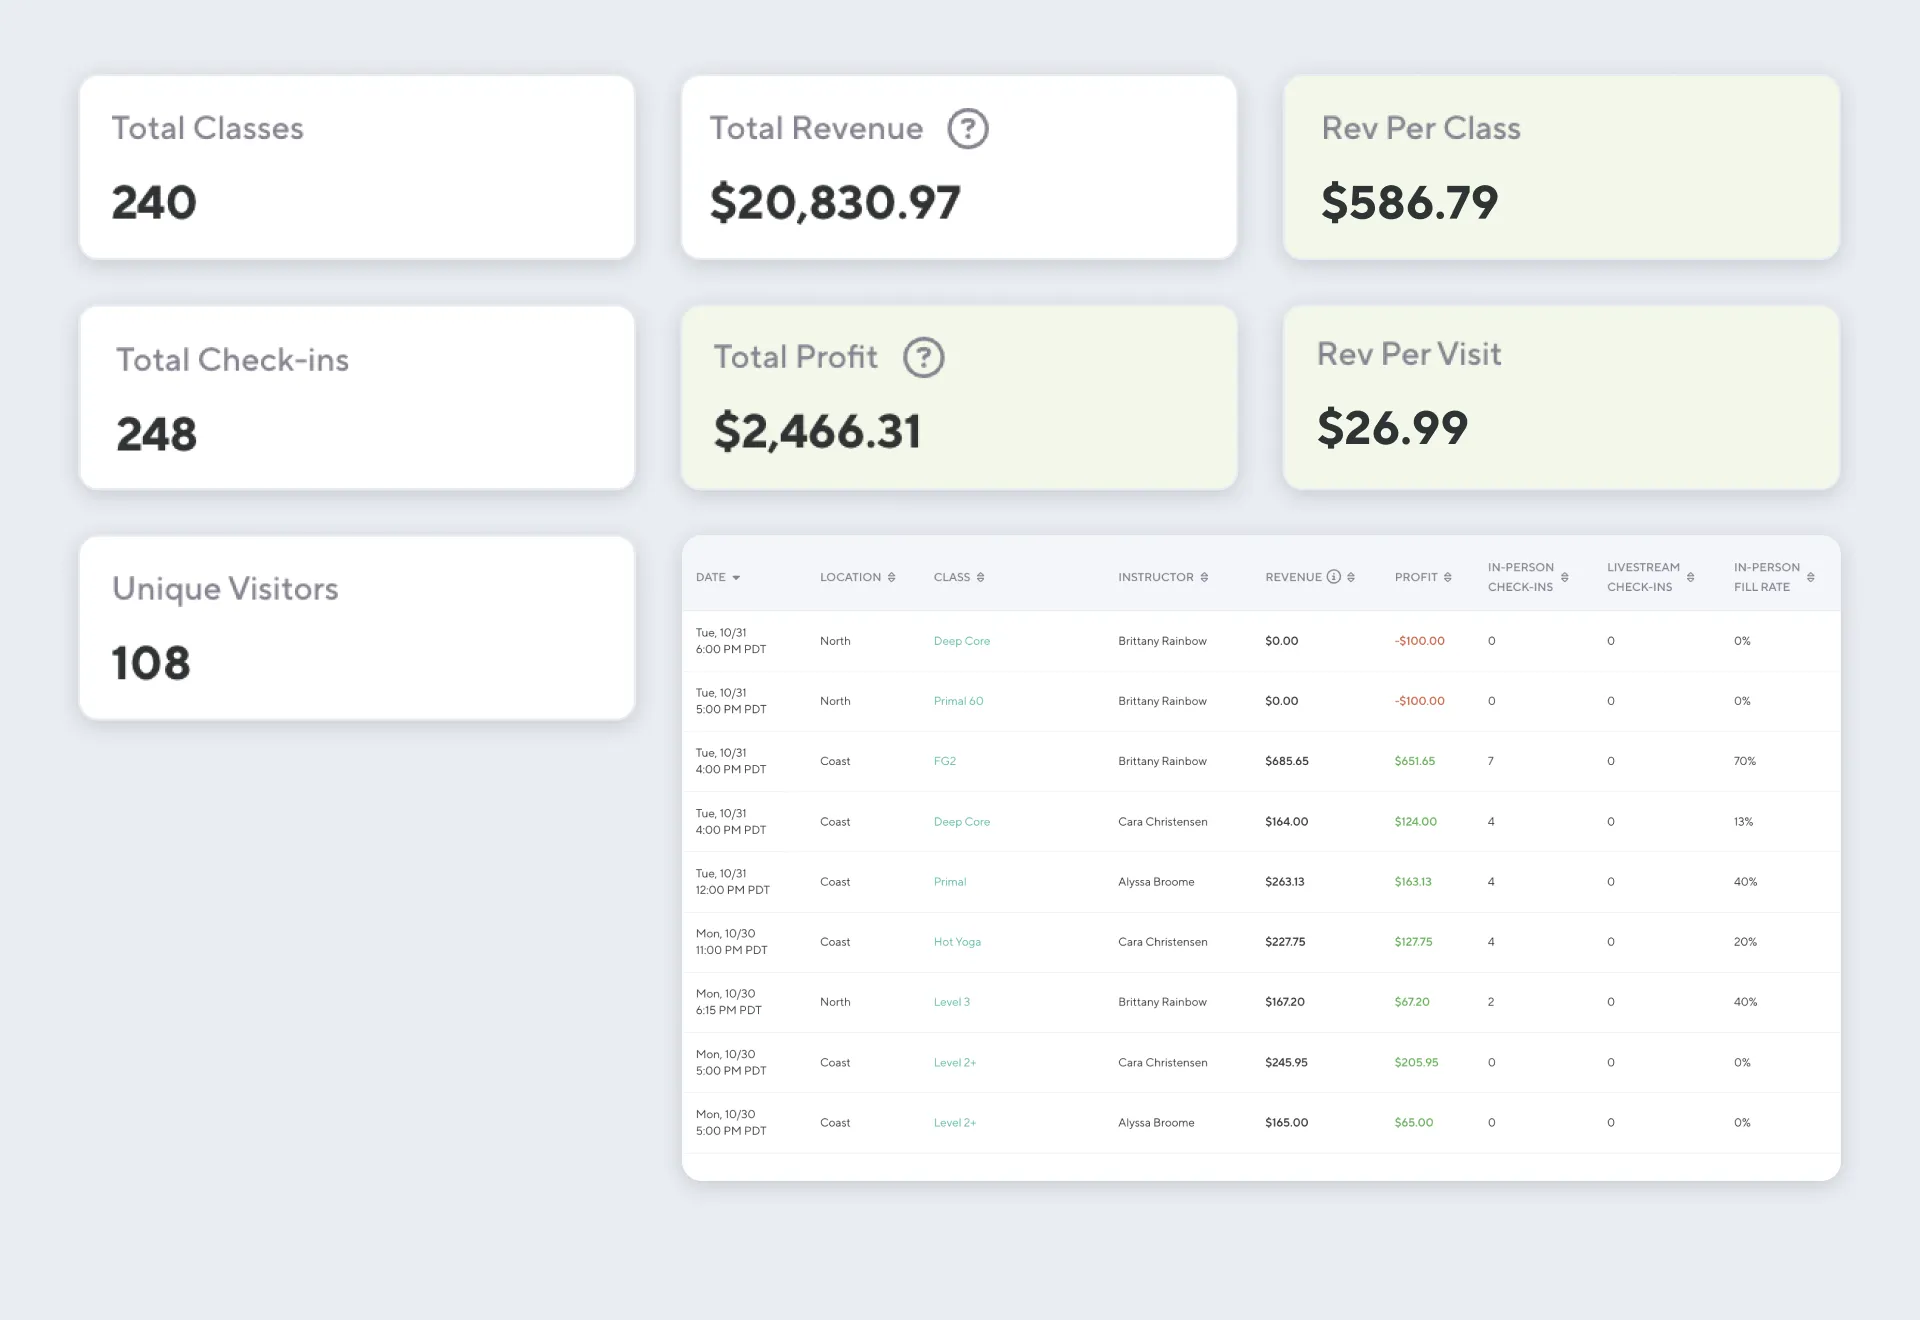Open the Hot Yoga class details

[x=957, y=941]
